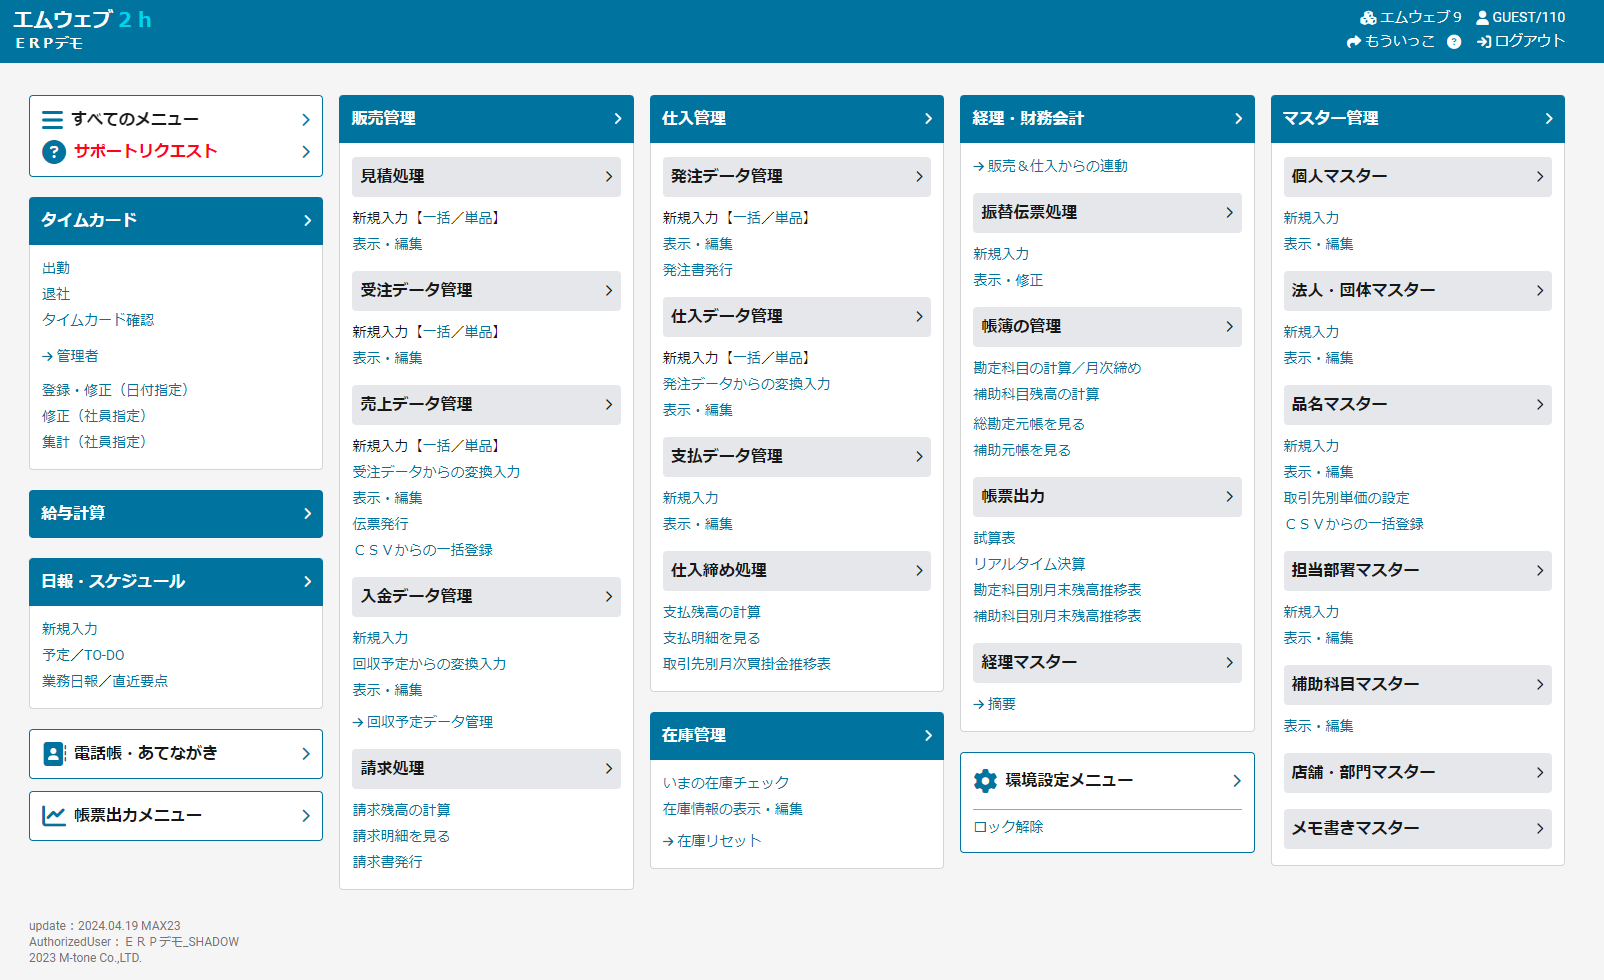Click the question mark icon beside サポートリクエスト
The width and height of the screenshot is (1604, 980).
tap(54, 152)
